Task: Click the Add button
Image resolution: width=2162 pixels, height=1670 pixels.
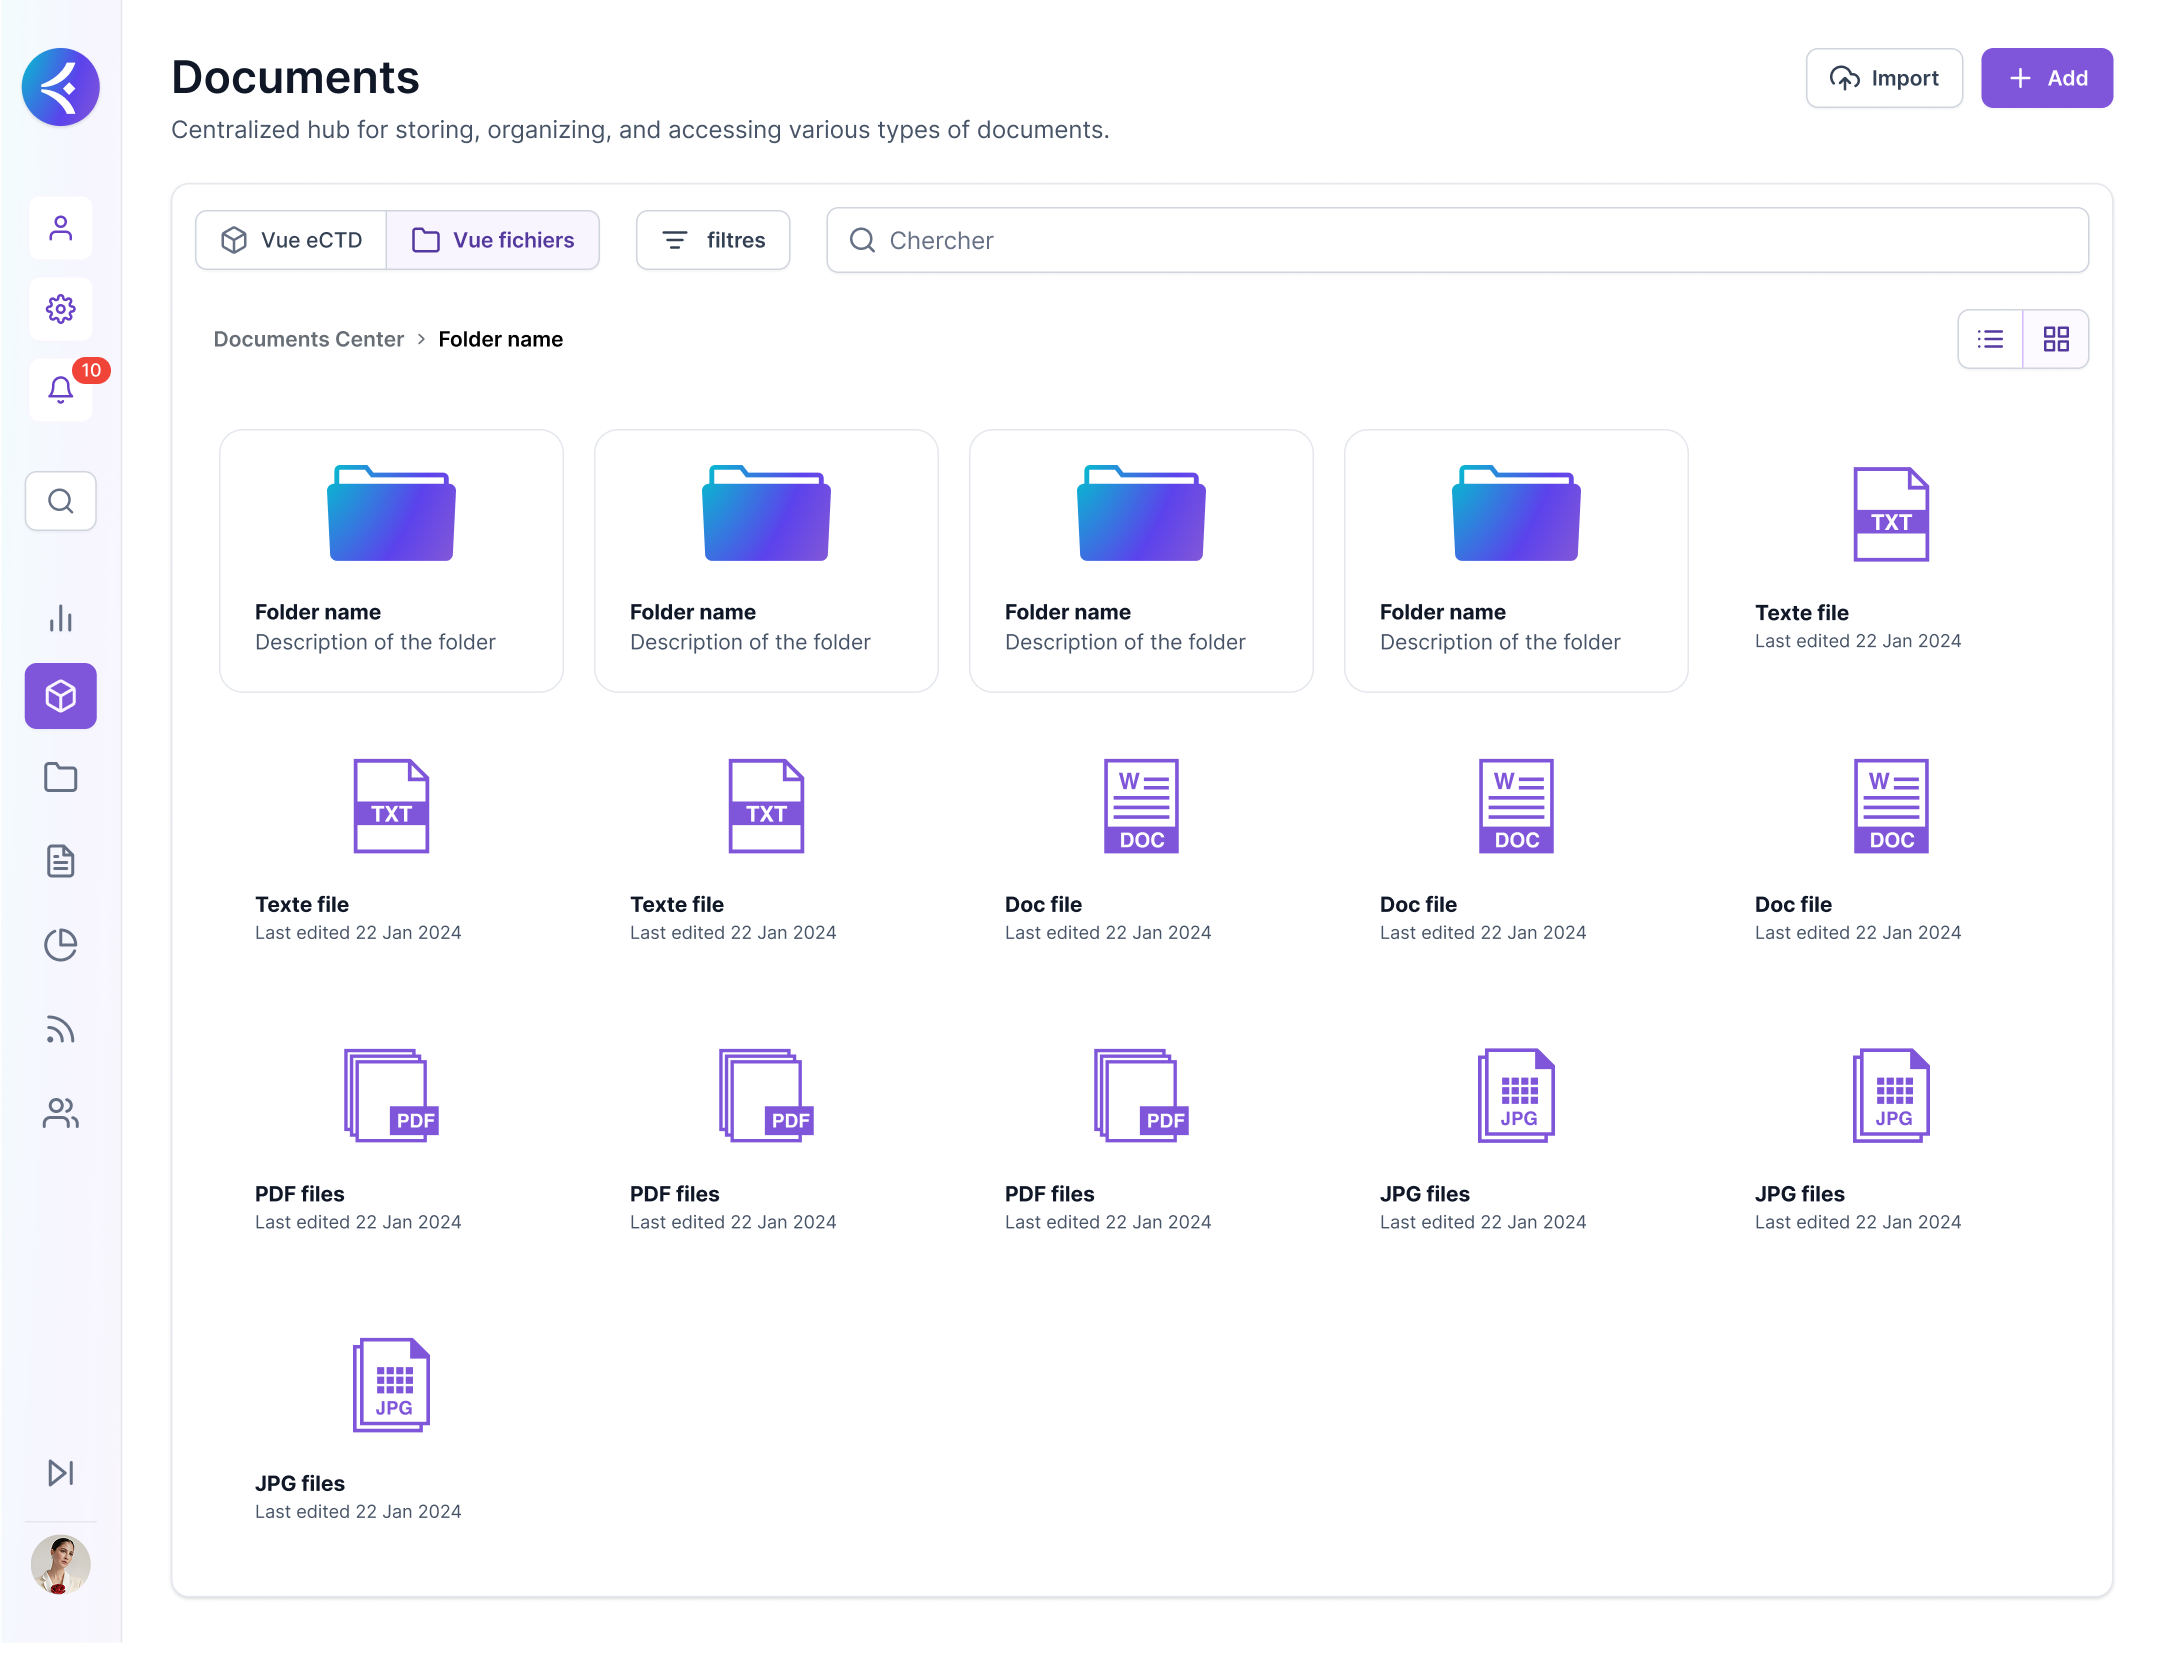Action: [2047, 78]
